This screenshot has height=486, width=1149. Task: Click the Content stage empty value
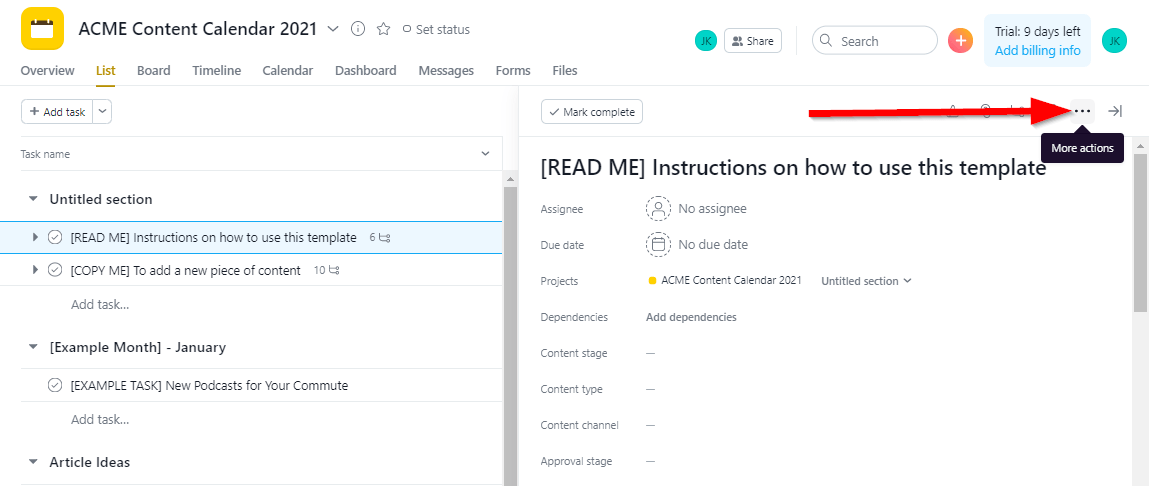(x=650, y=353)
